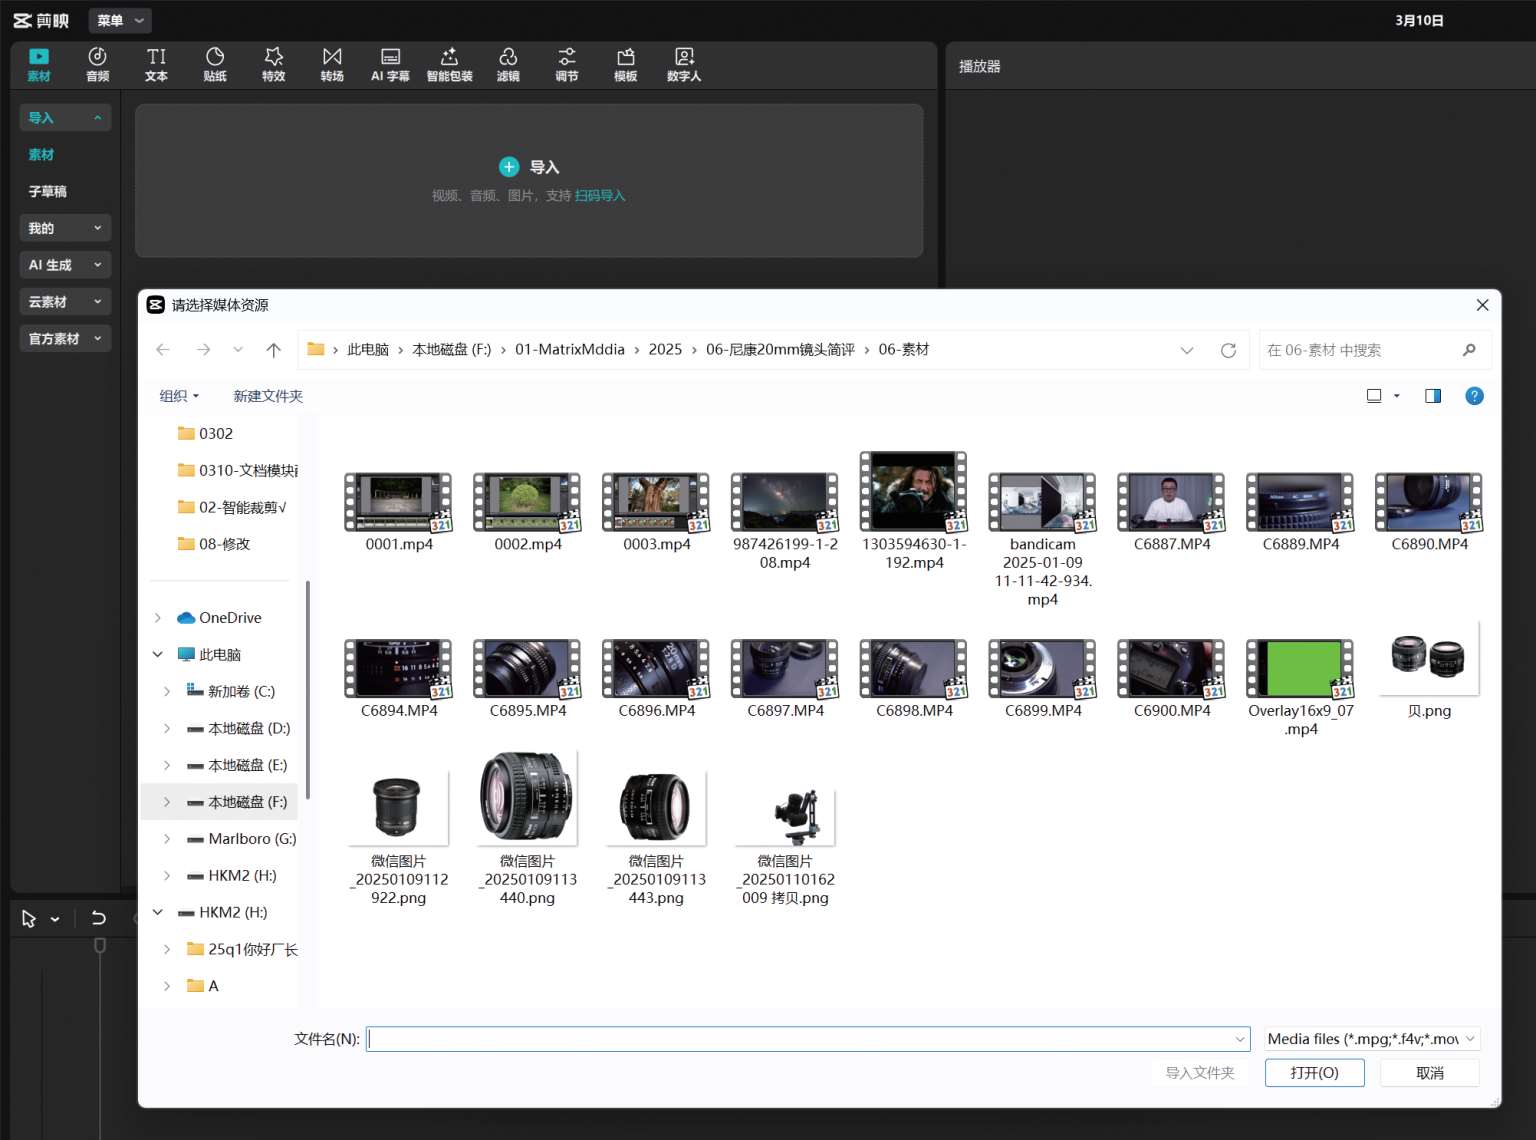The height and width of the screenshot is (1140, 1536).
Task: Collapse the 此电脑 tree node
Action: (158, 655)
